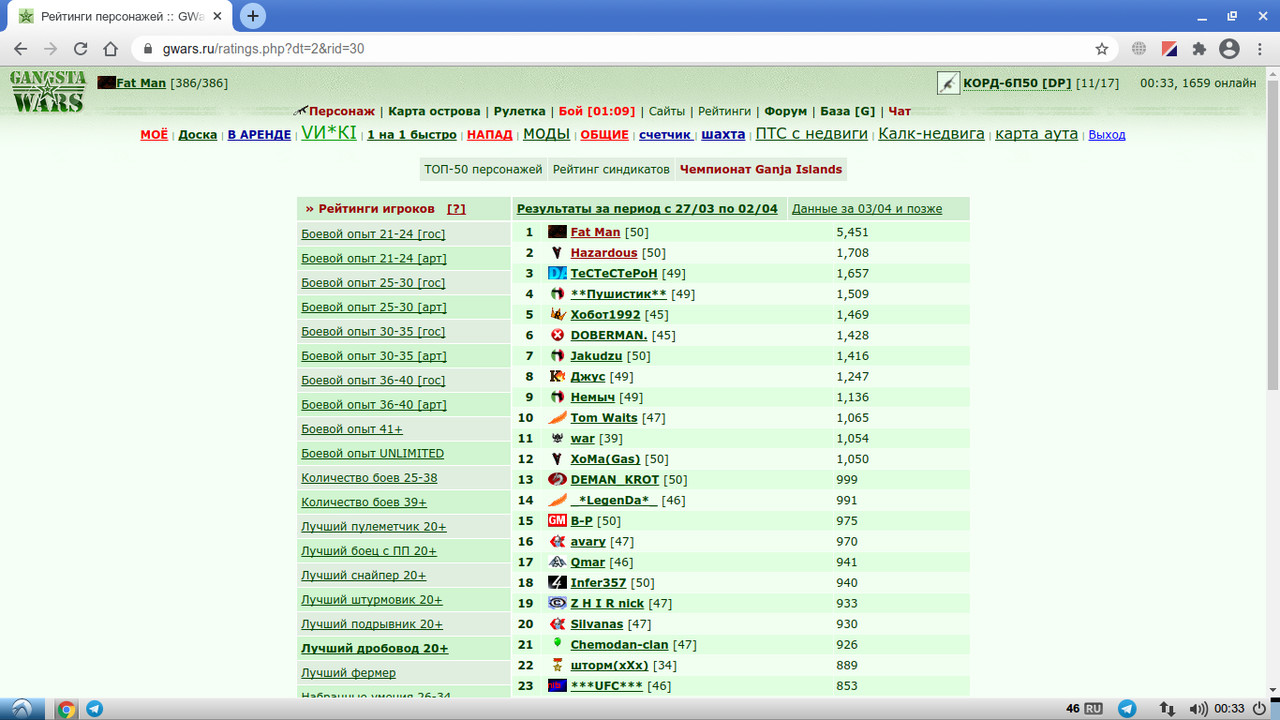Open Chrome menu three-dot button
1280x720 pixels.
pyautogui.click(x=1258, y=48)
